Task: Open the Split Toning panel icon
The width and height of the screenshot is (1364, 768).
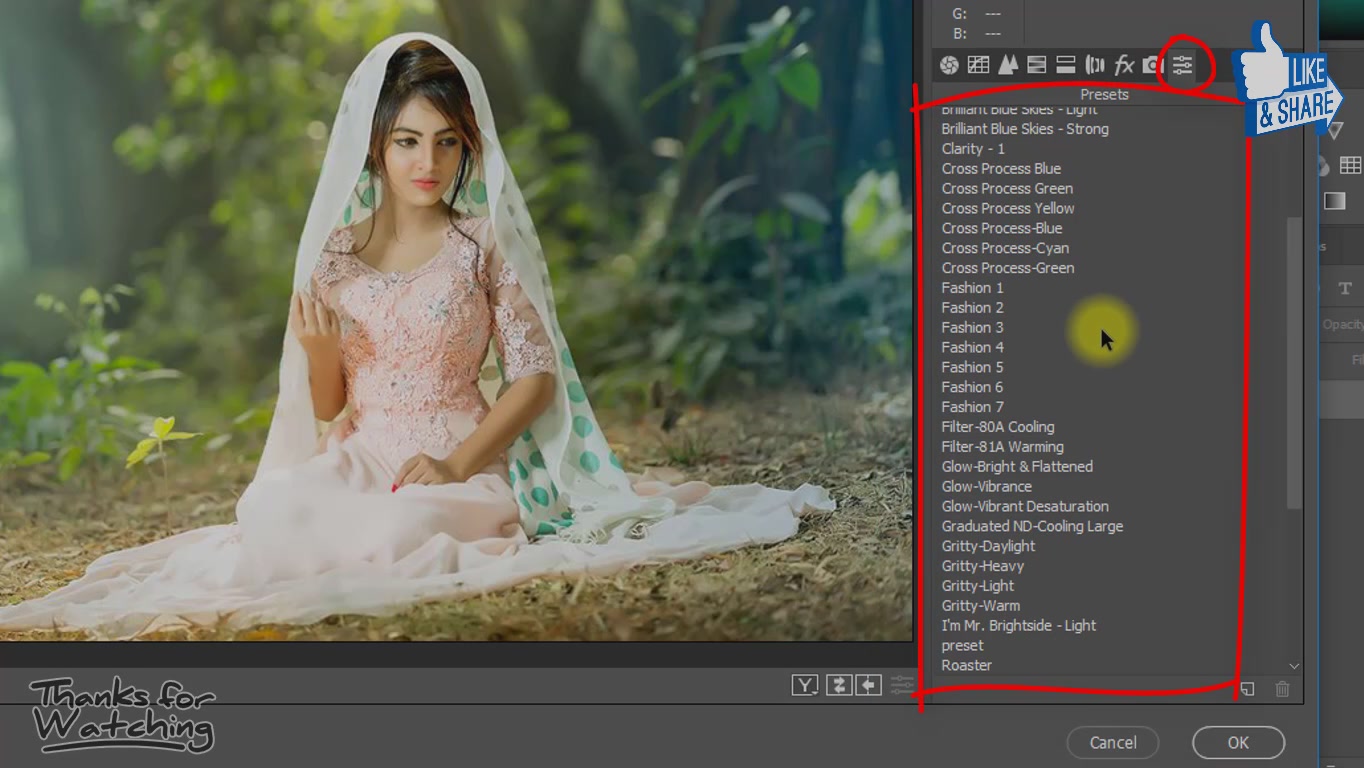Action: pyautogui.click(x=1066, y=65)
